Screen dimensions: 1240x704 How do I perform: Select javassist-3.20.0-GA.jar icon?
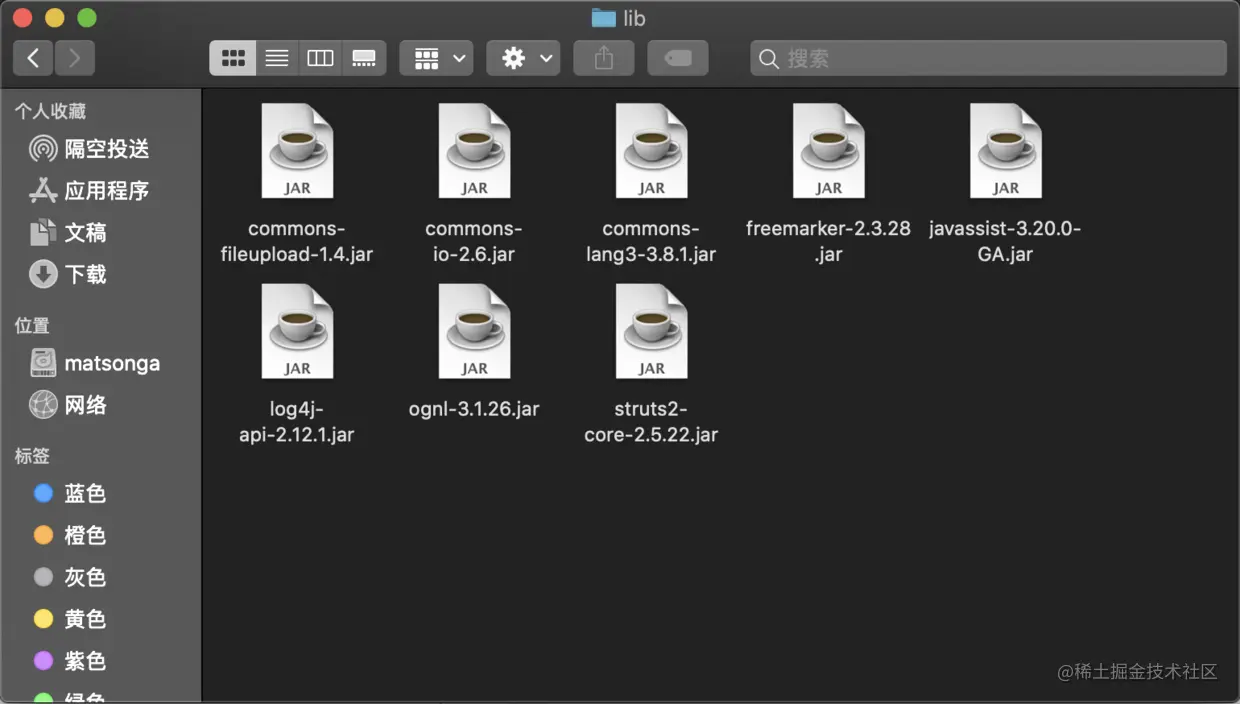pyautogui.click(x=1005, y=151)
